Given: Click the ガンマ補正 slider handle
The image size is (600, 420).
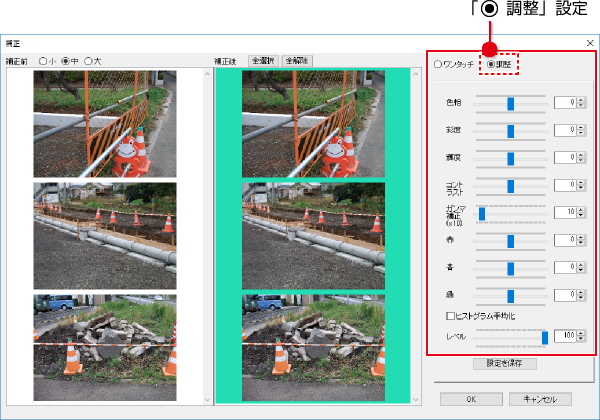Looking at the screenshot, I should pos(482,214).
